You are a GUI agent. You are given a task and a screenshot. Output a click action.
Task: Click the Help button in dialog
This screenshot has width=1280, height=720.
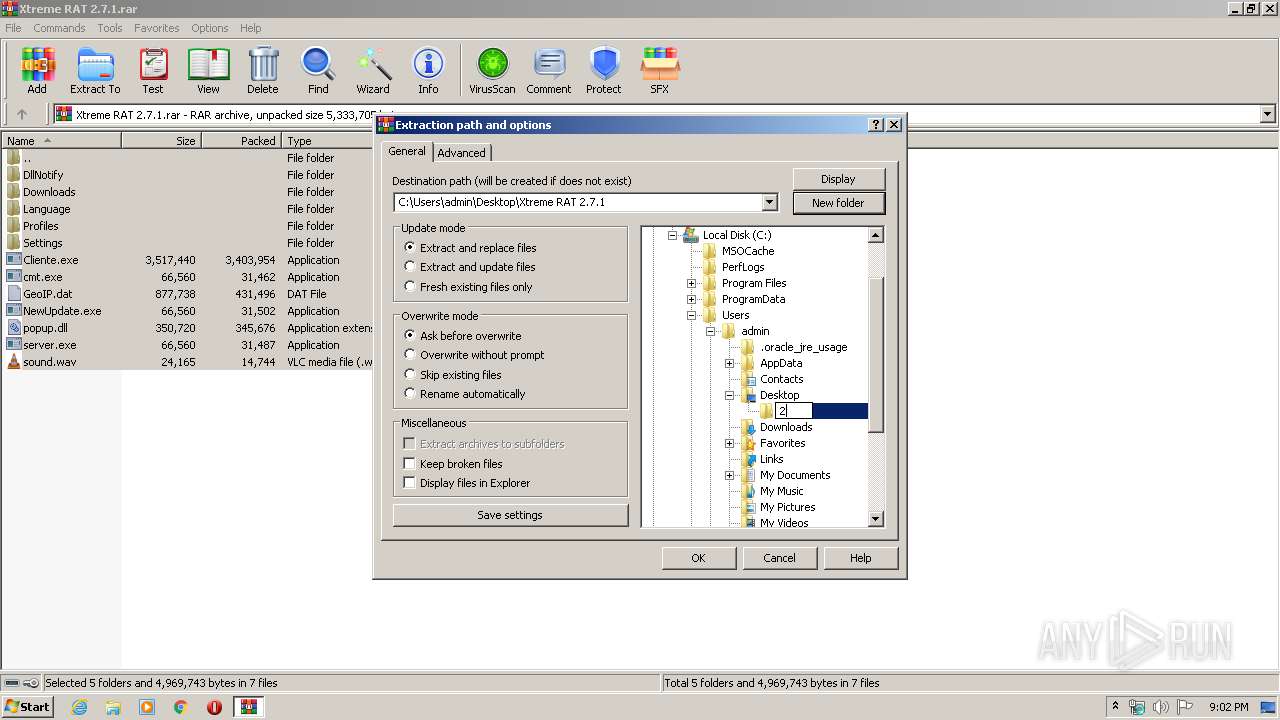[x=860, y=558]
